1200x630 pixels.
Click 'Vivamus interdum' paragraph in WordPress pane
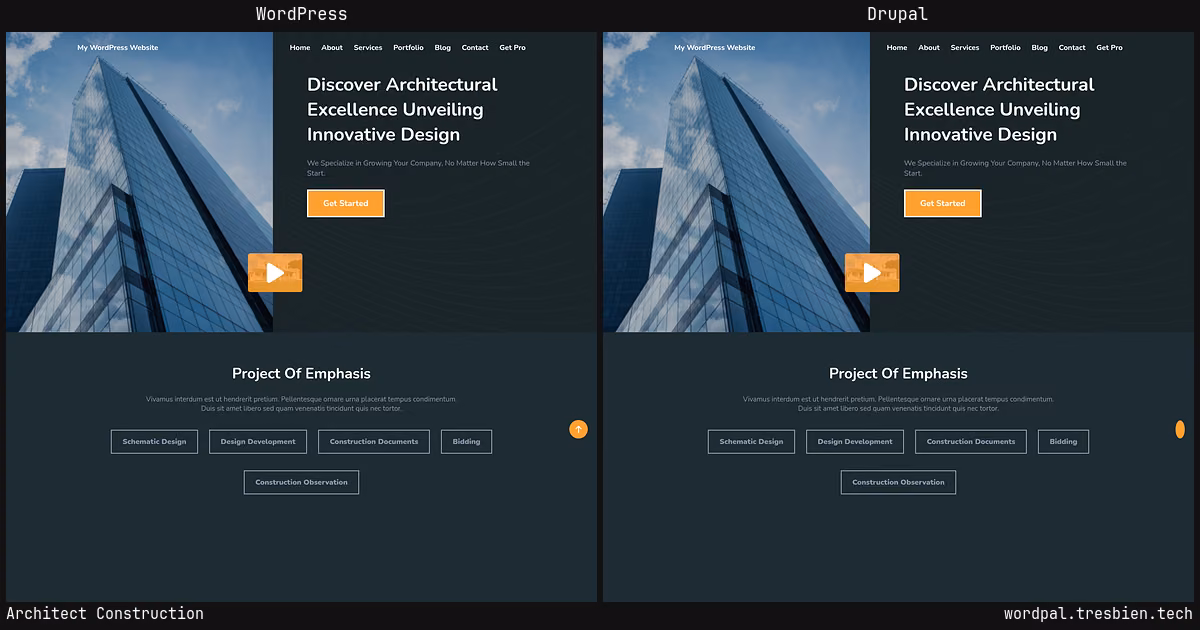tap(301, 404)
